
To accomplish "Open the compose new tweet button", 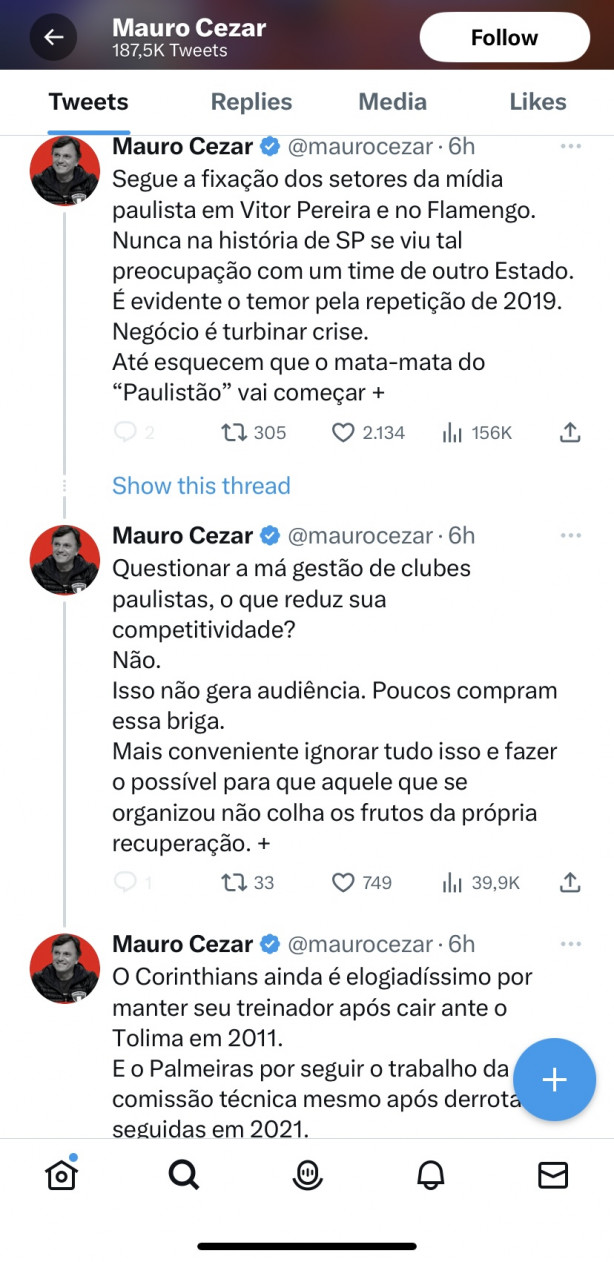I will 554,1079.
